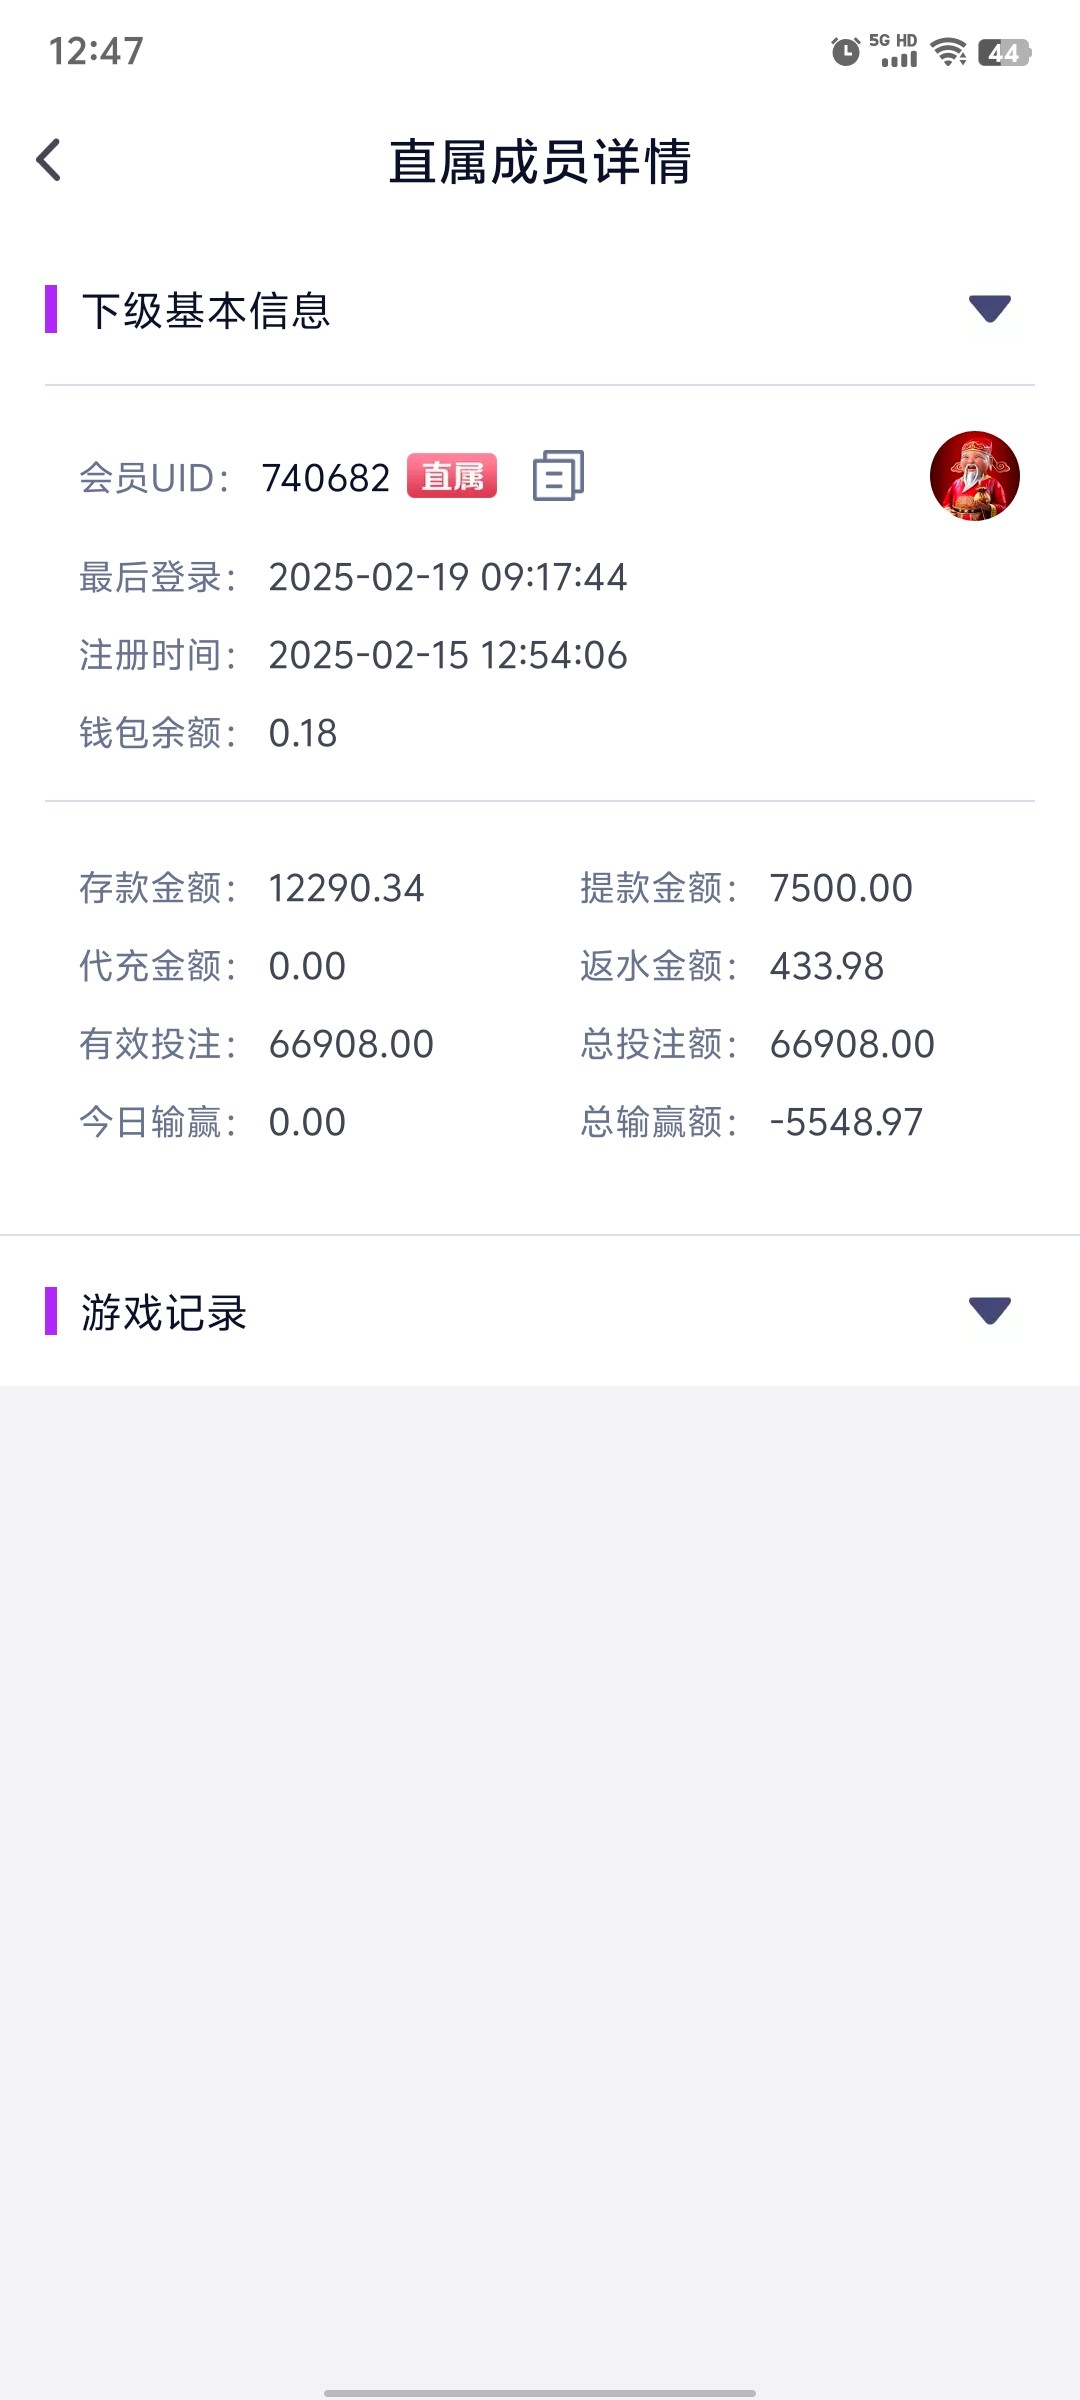Viewport: 1080px width, 2400px height.
Task: Tap the battery indicator icon
Action: tap(1004, 52)
